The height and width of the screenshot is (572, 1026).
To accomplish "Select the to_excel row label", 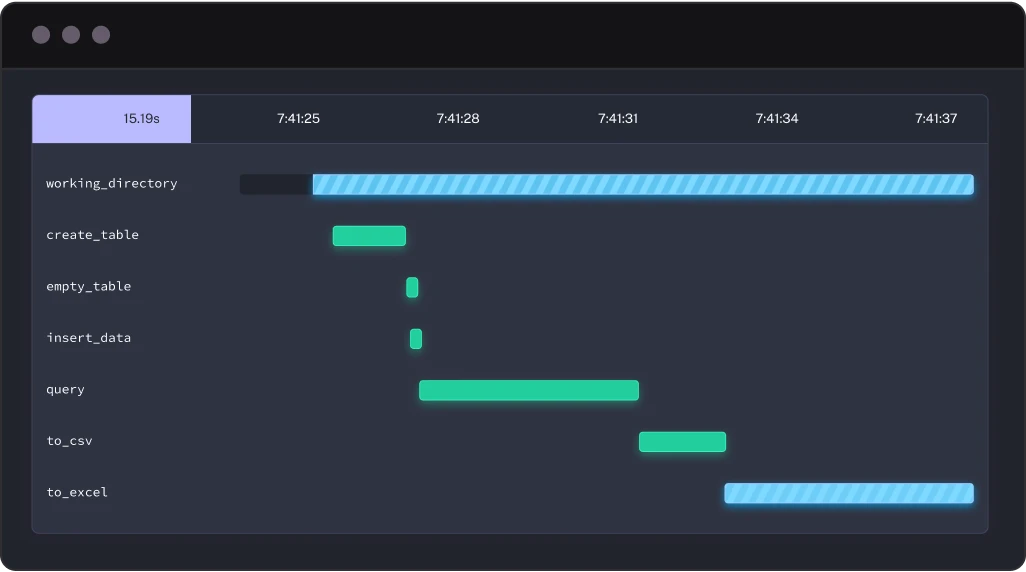I will tap(77, 492).
